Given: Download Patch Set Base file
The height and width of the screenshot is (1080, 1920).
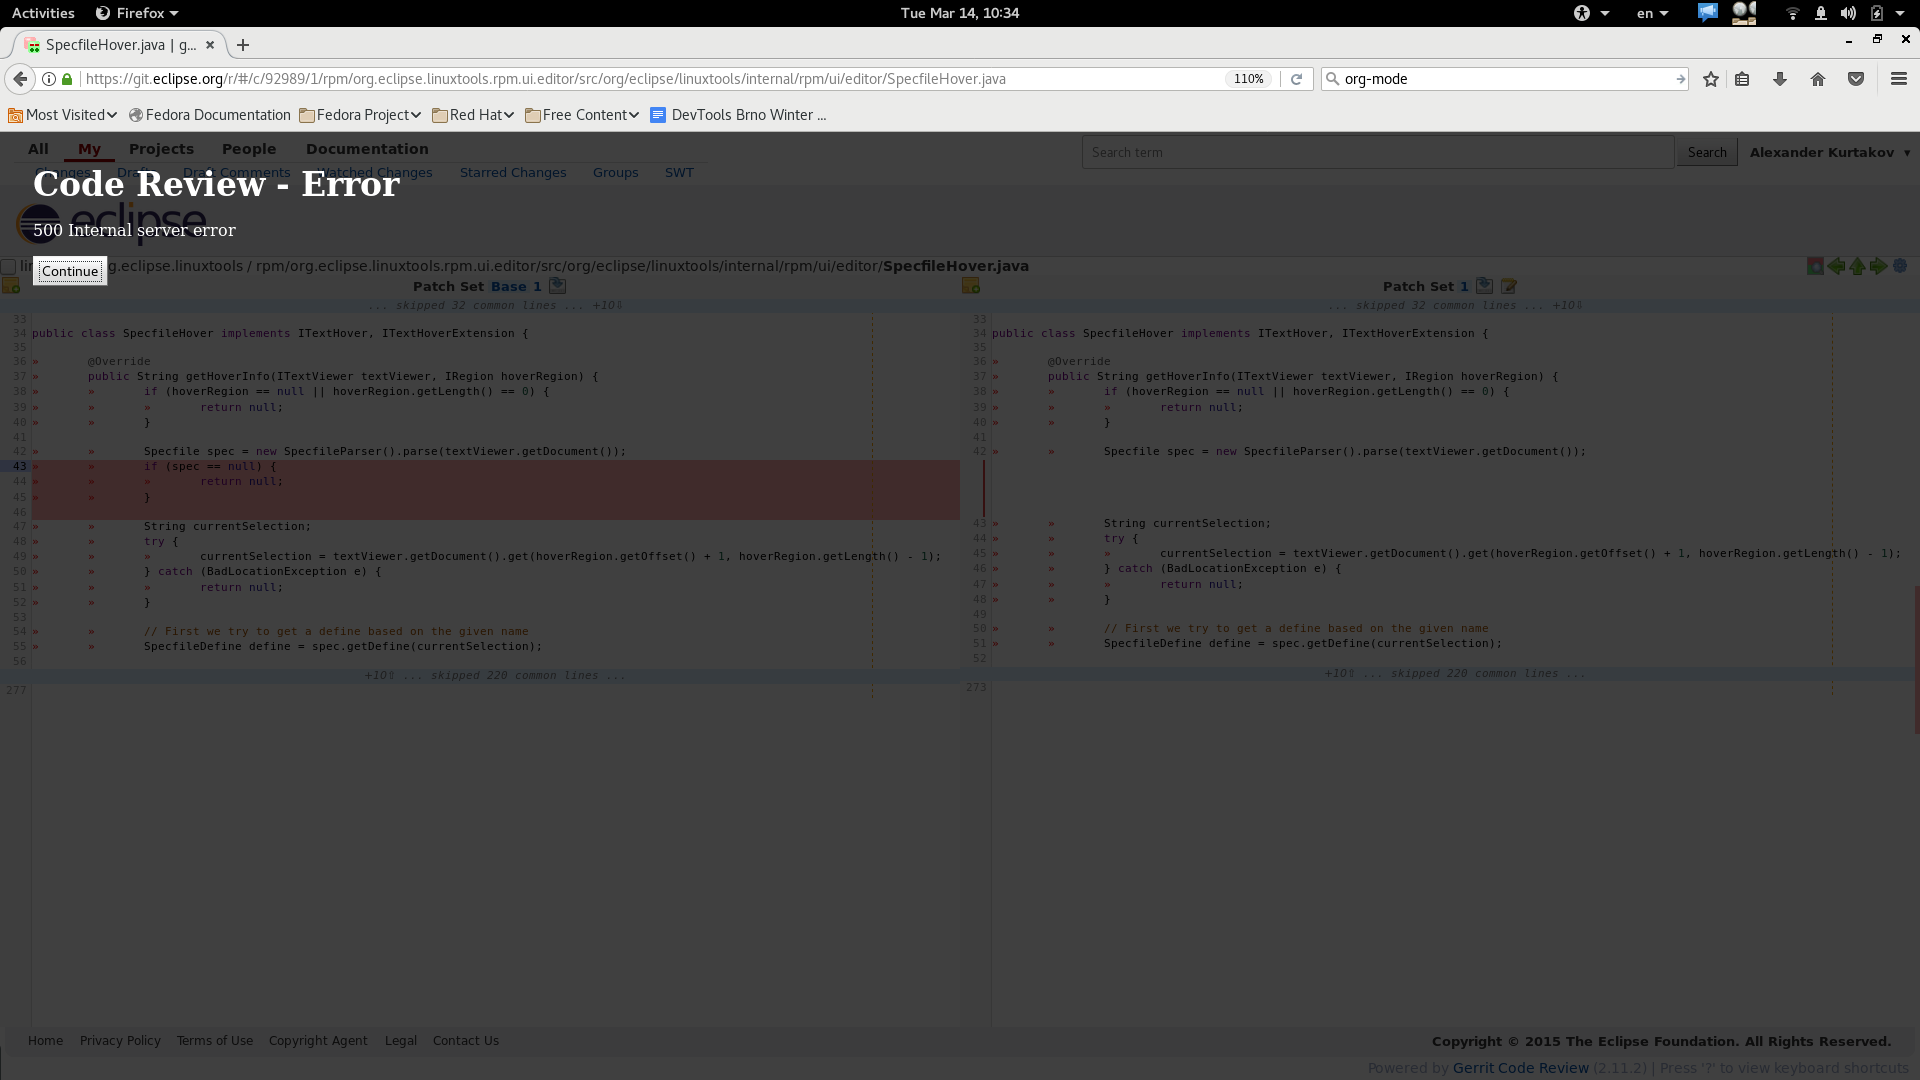Looking at the screenshot, I should tap(558, 286).
